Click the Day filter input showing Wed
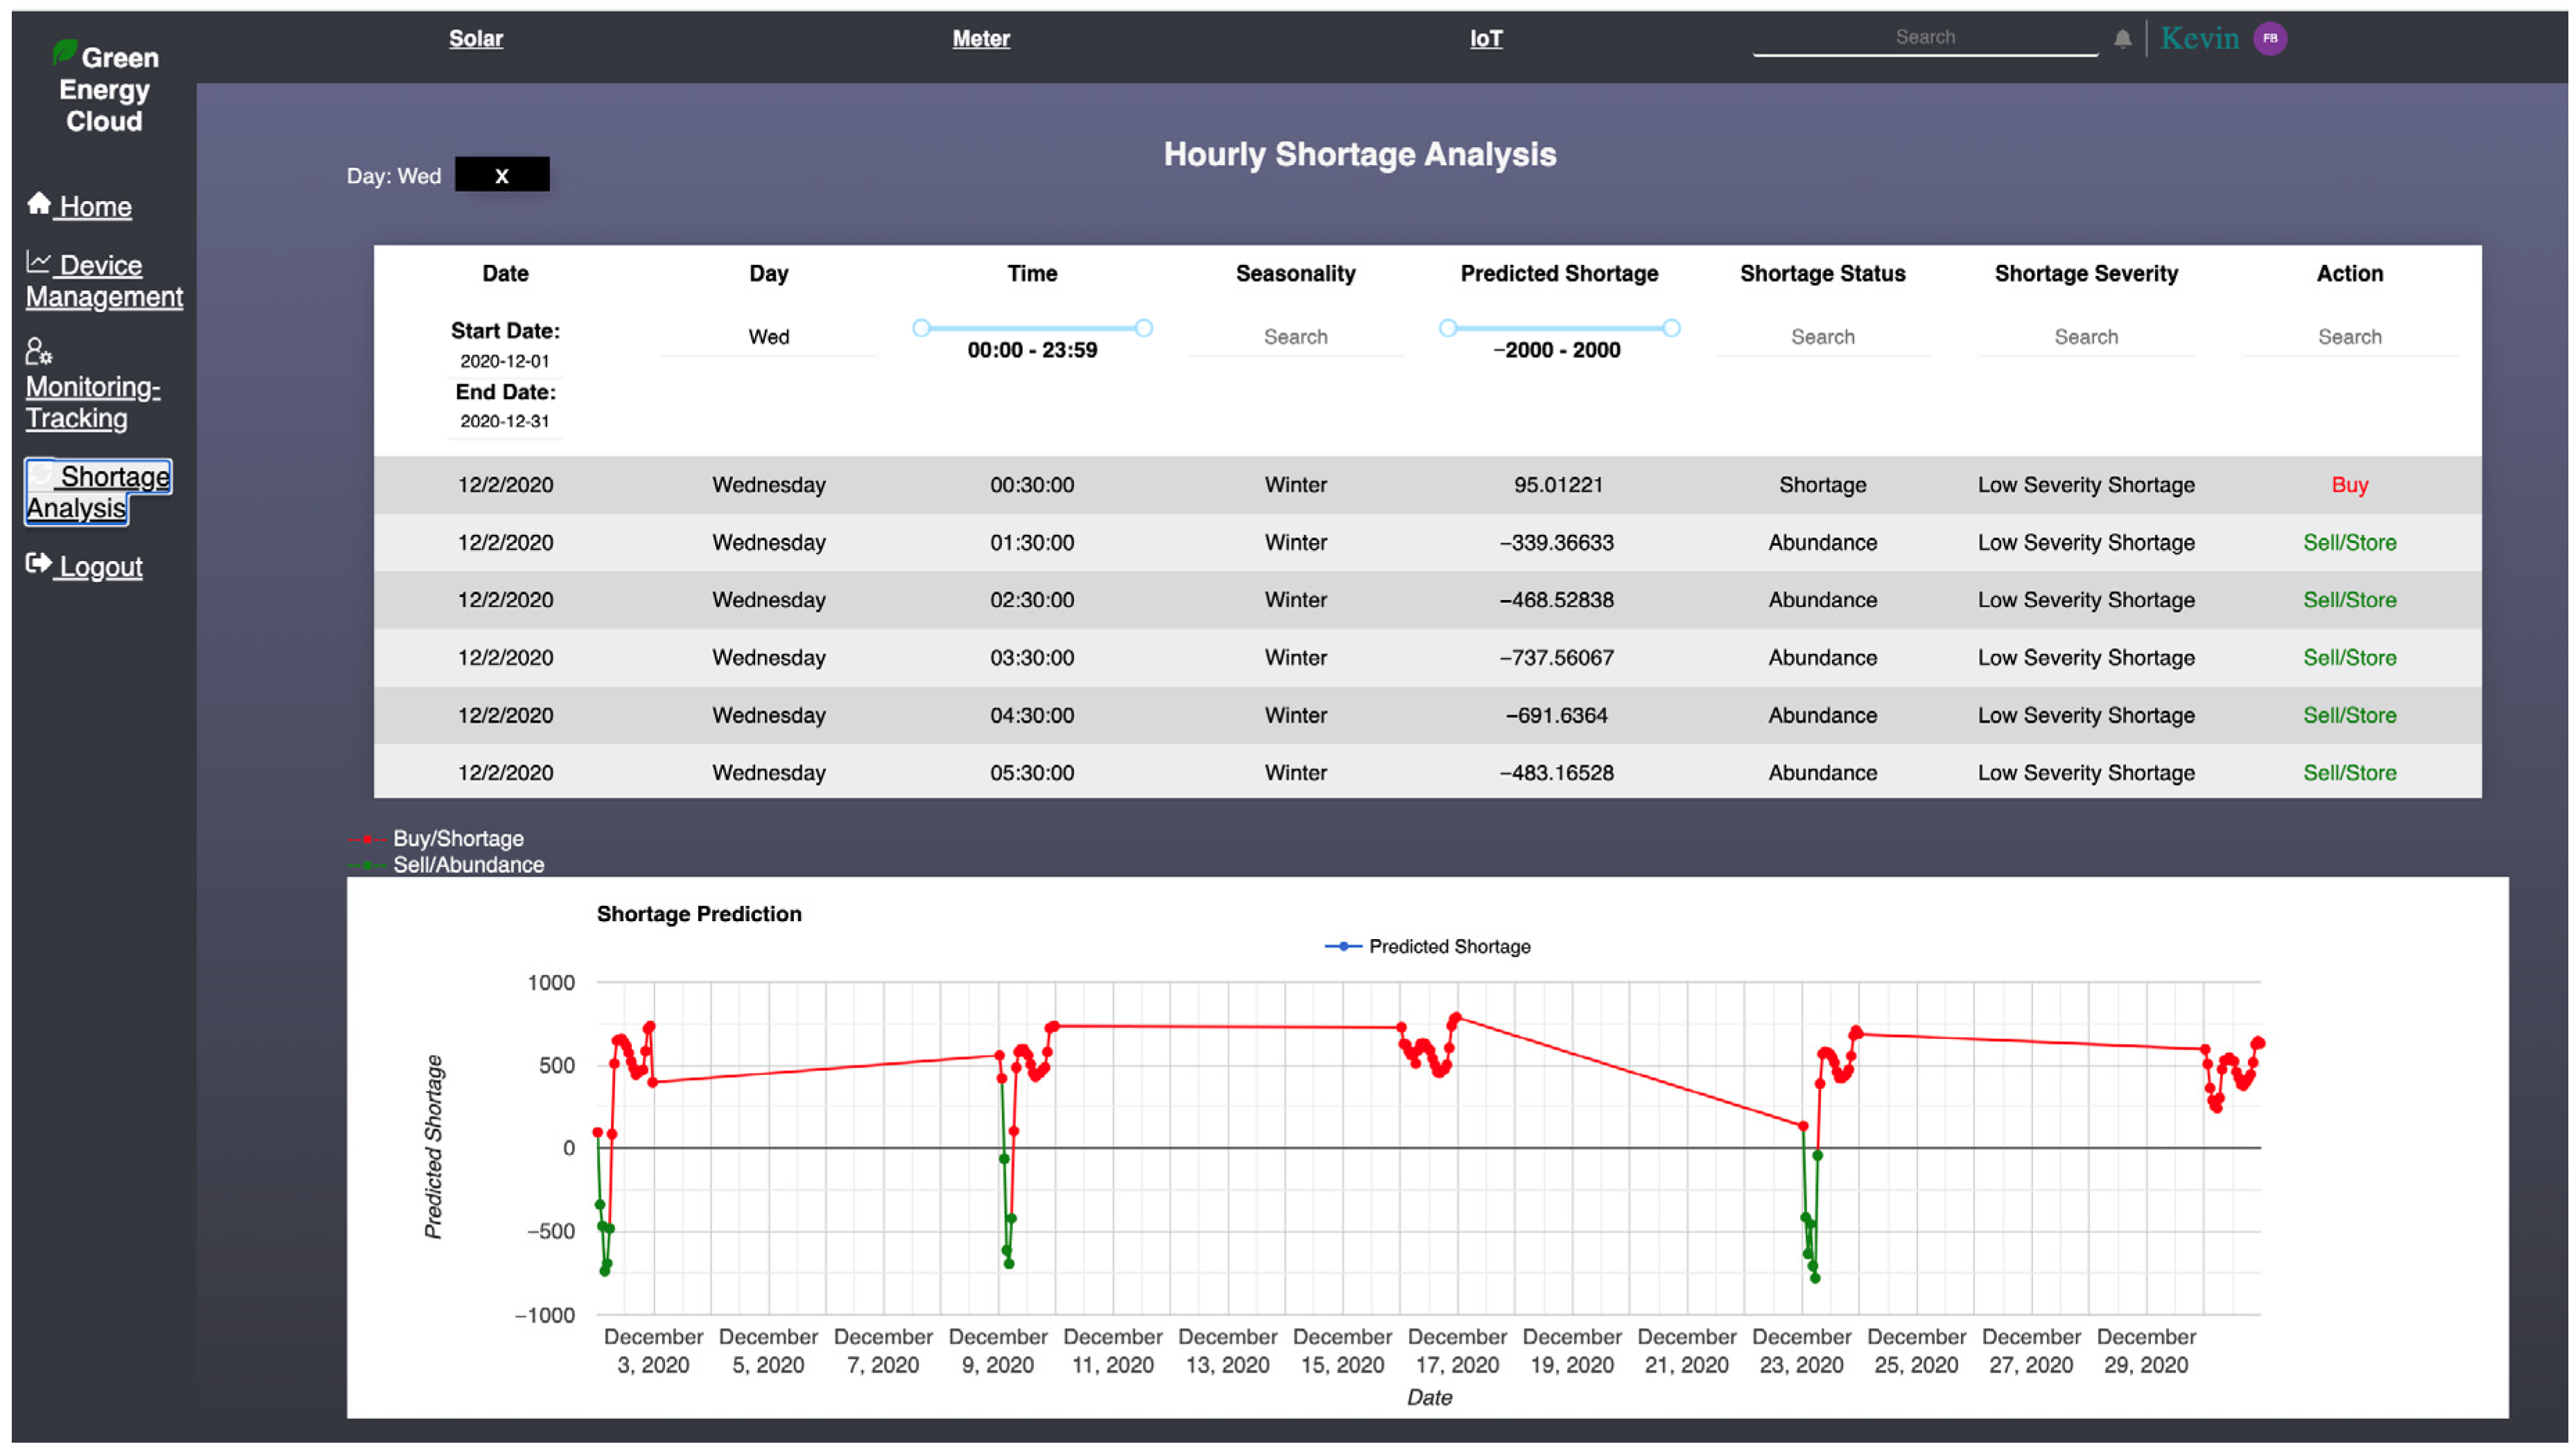 click(769, 337)
